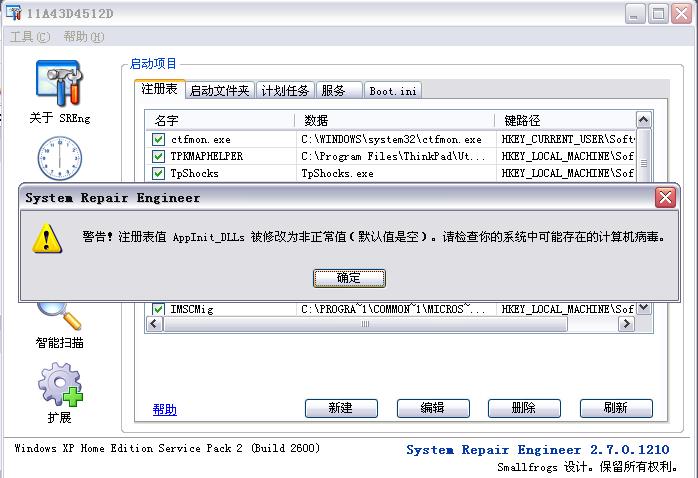Click the AppInit_DLLs warning message text
The width and height of the screenshot is (698, 478).
(x=373, y=237)
